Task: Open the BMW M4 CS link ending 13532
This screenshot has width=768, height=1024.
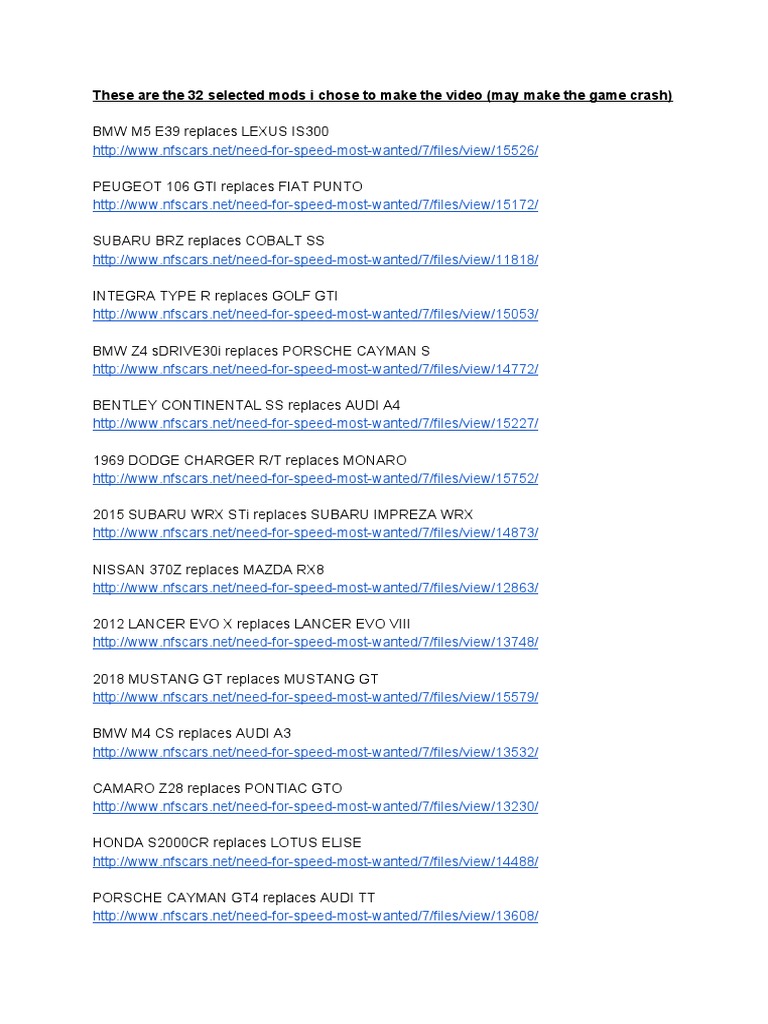Action: point(315,752)
